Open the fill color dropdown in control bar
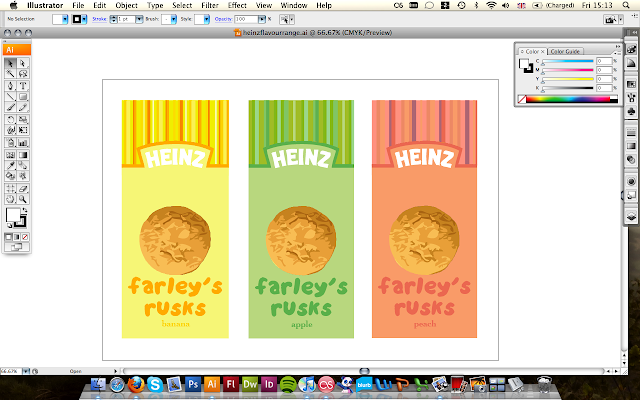The width and height of the screenshot is (640, 400). tap(65, 19)
